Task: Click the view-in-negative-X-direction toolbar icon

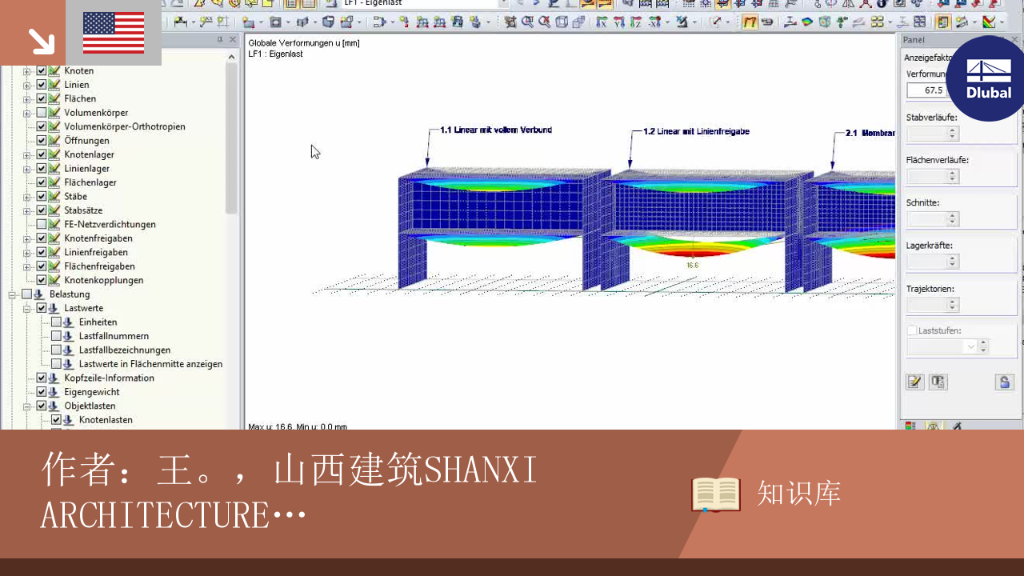Action: pos(653,22)
